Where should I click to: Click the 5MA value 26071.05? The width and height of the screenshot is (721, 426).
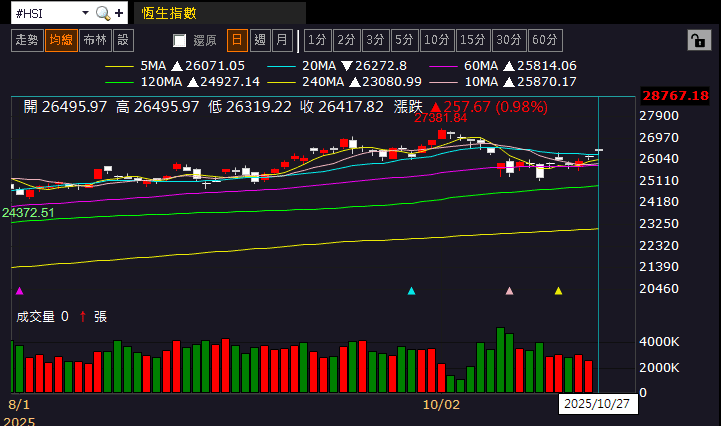[215, 66]
